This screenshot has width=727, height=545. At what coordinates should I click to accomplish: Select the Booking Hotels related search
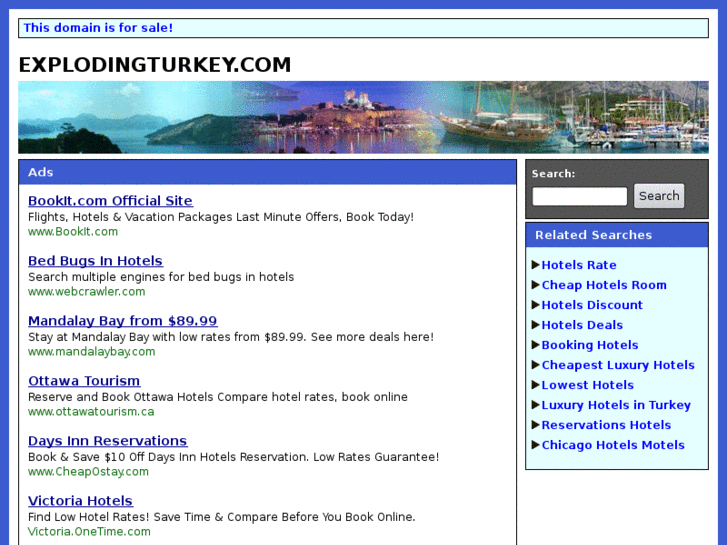coord(590,345)
